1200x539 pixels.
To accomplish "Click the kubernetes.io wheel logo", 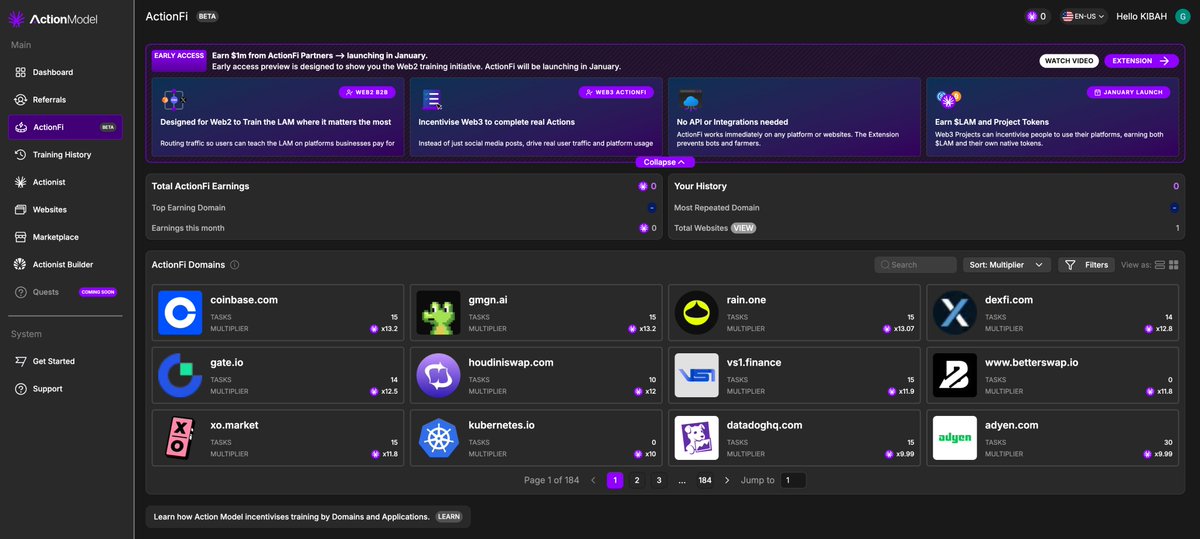I will pos(438,438).
